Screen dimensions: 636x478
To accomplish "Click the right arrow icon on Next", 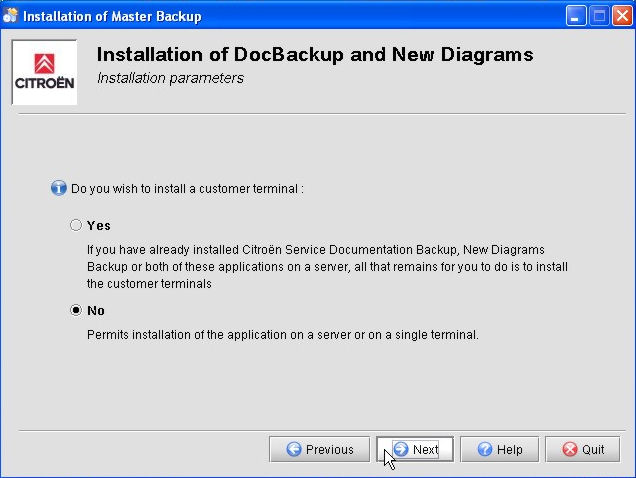I will tap(401, 450).
